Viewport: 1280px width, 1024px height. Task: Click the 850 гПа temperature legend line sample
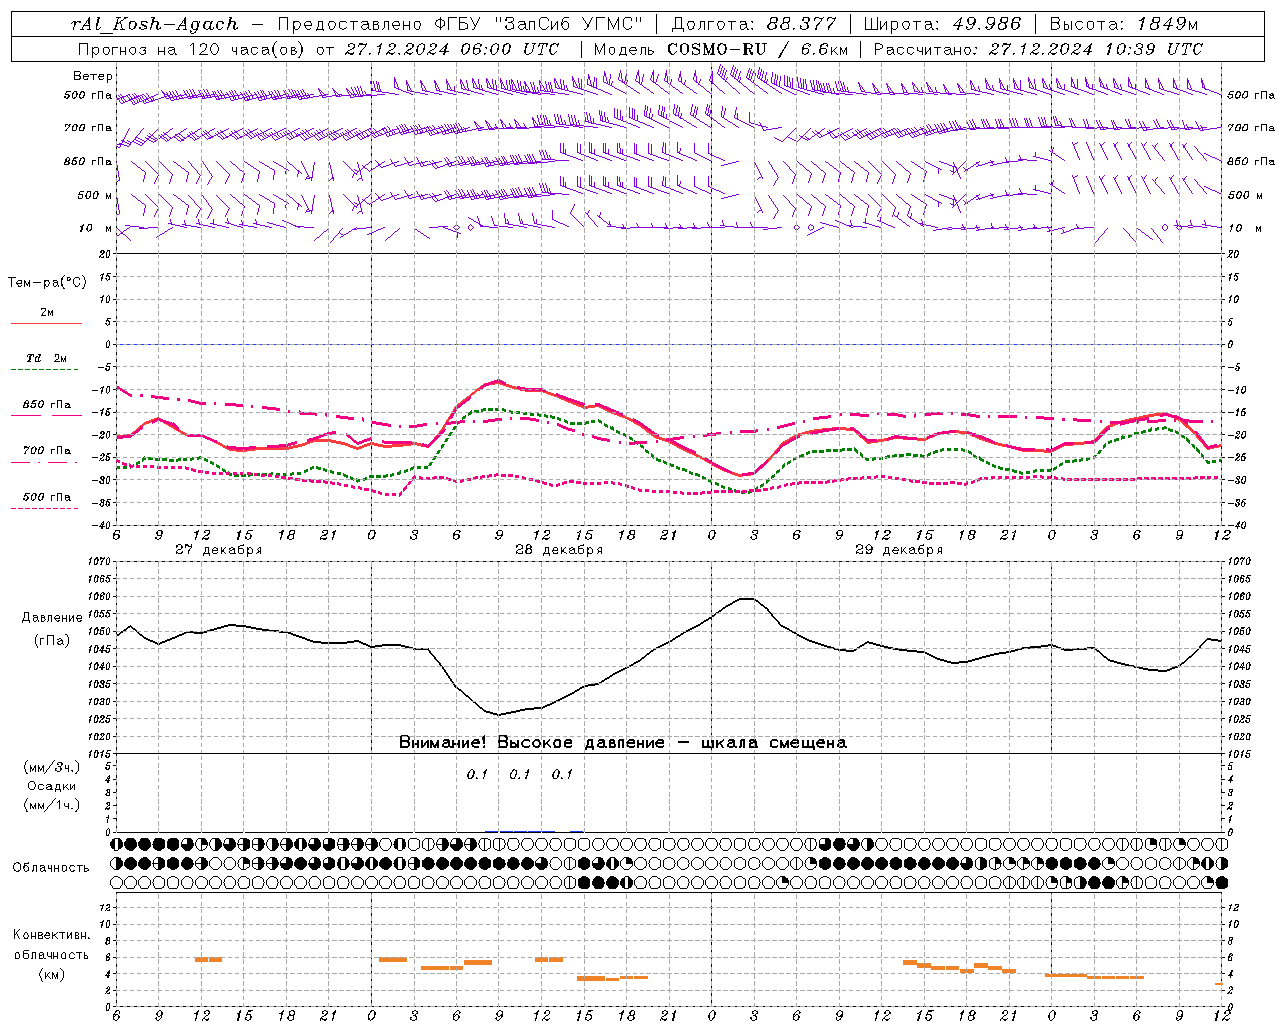(46, 416)
